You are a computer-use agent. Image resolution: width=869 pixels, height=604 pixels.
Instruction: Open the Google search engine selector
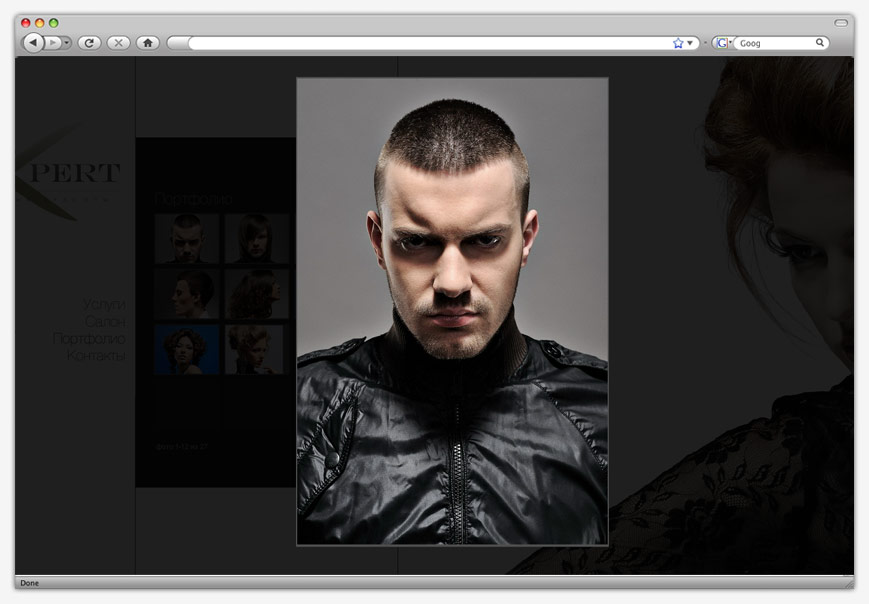coord(721,43)
